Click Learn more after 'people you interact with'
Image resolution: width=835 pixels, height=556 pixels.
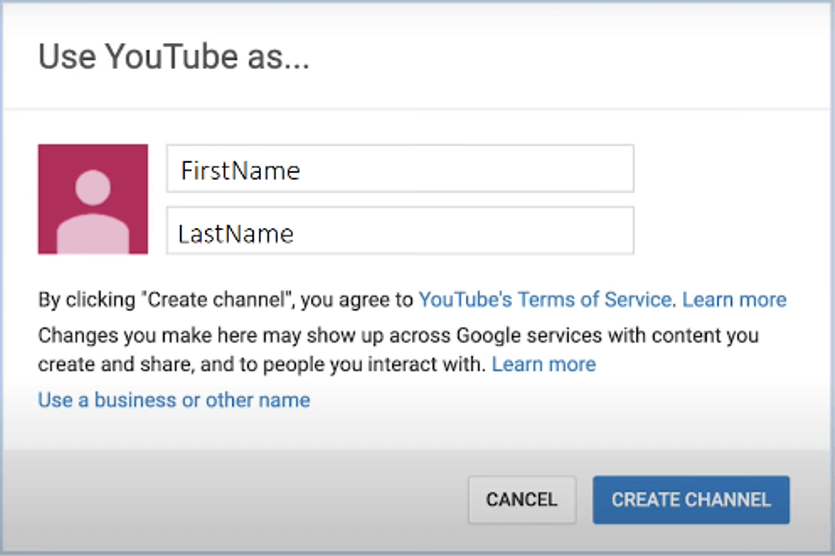coord(544,364)
